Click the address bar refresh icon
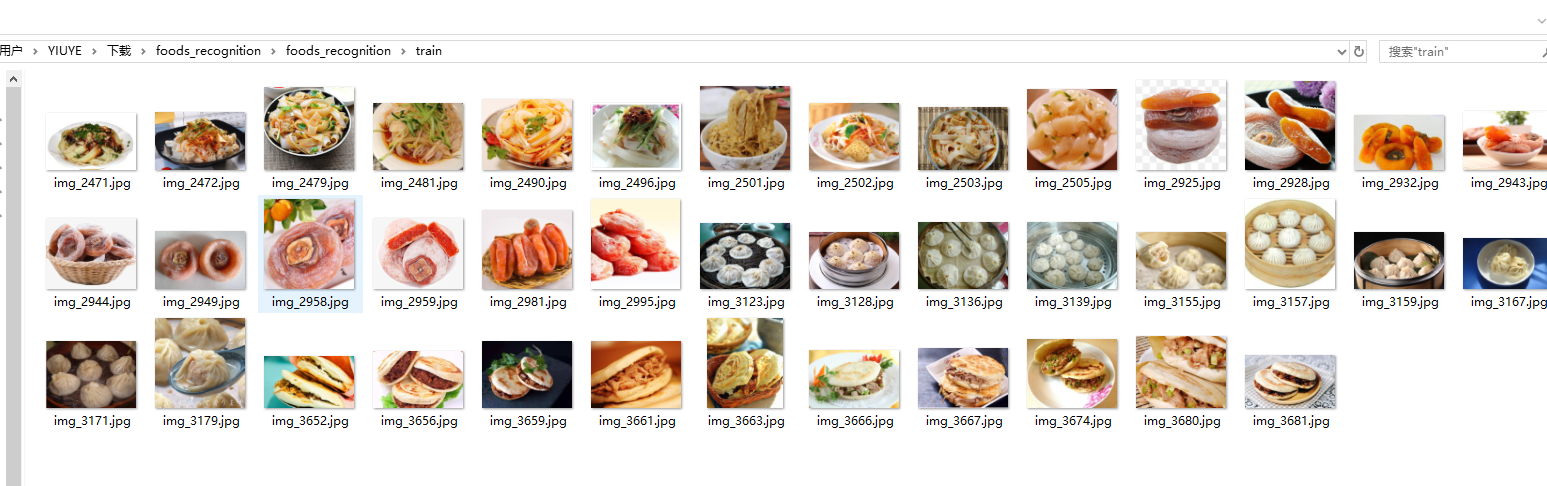The height and width of the screenshot is (486, 1547). point(1359,51)
